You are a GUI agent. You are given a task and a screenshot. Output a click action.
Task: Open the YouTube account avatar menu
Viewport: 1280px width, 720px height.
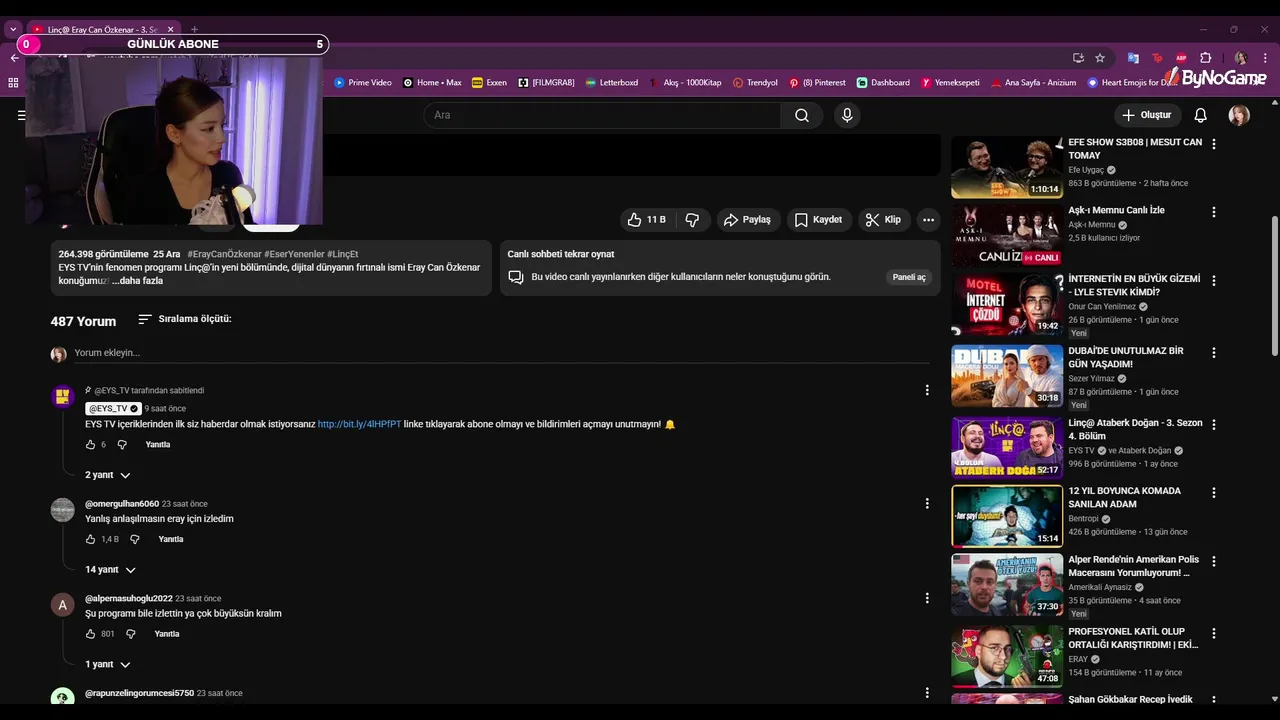pos(1239,115)
